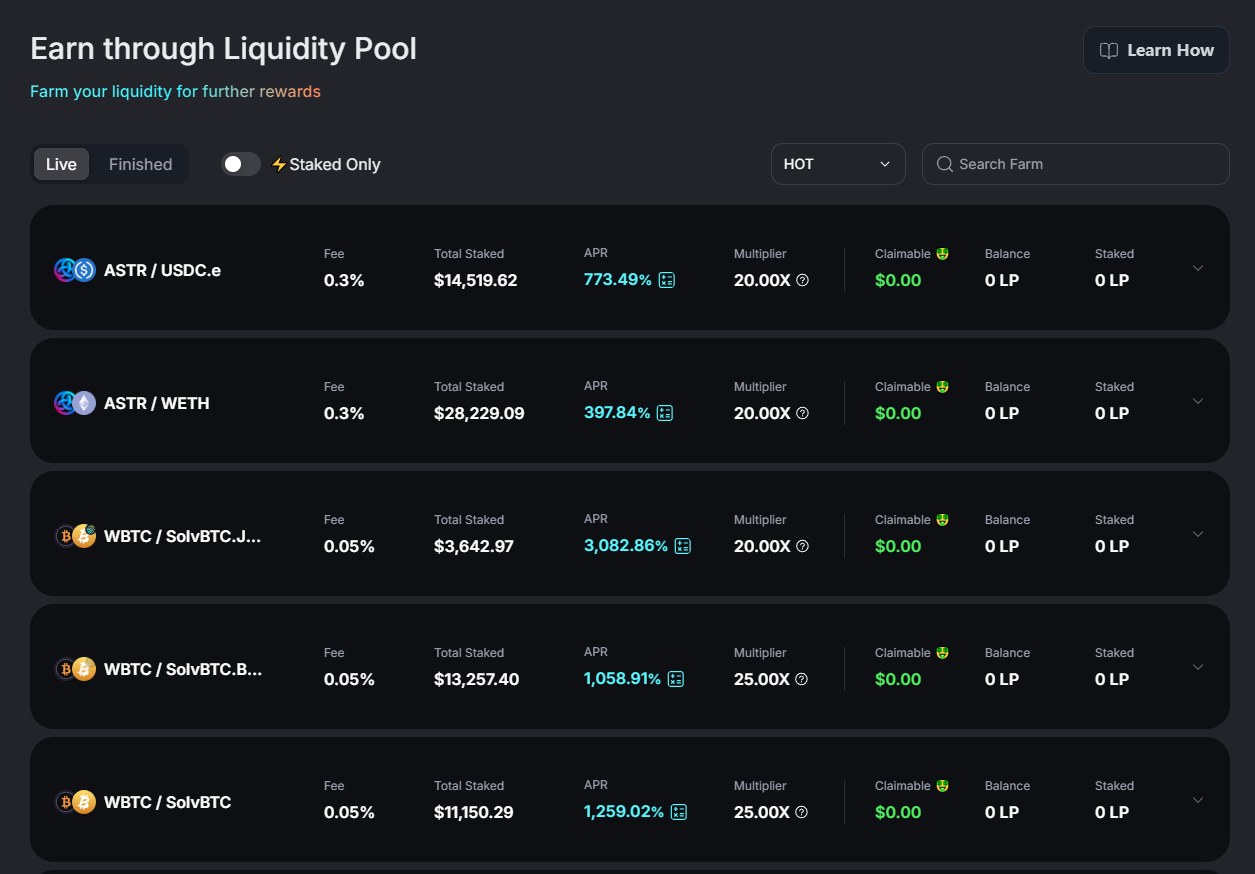Toggle the Staked Only switch
Viewport: 1255px width, 874px height.
point(241,164)
